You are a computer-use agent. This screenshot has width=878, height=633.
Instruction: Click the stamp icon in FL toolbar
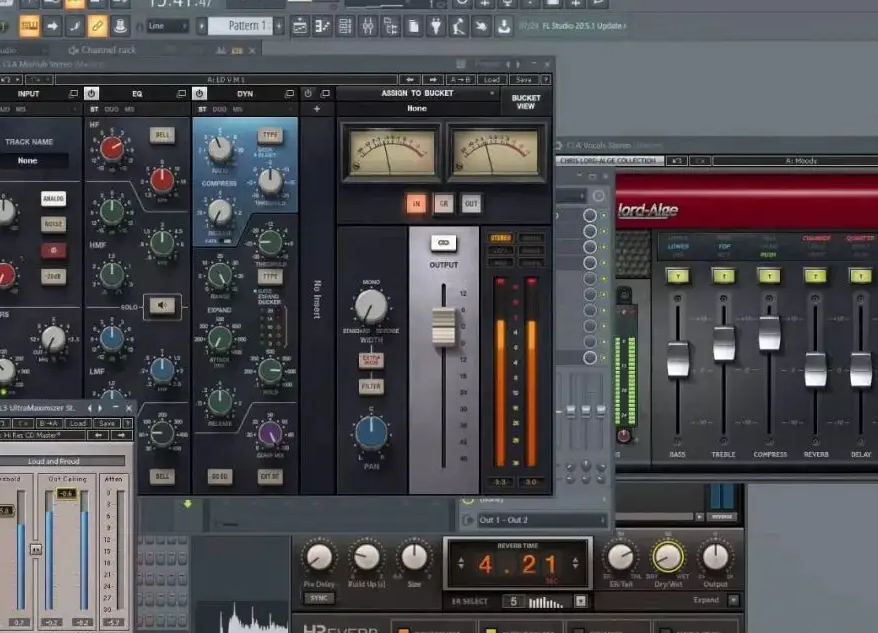click(x=120, y=26)
